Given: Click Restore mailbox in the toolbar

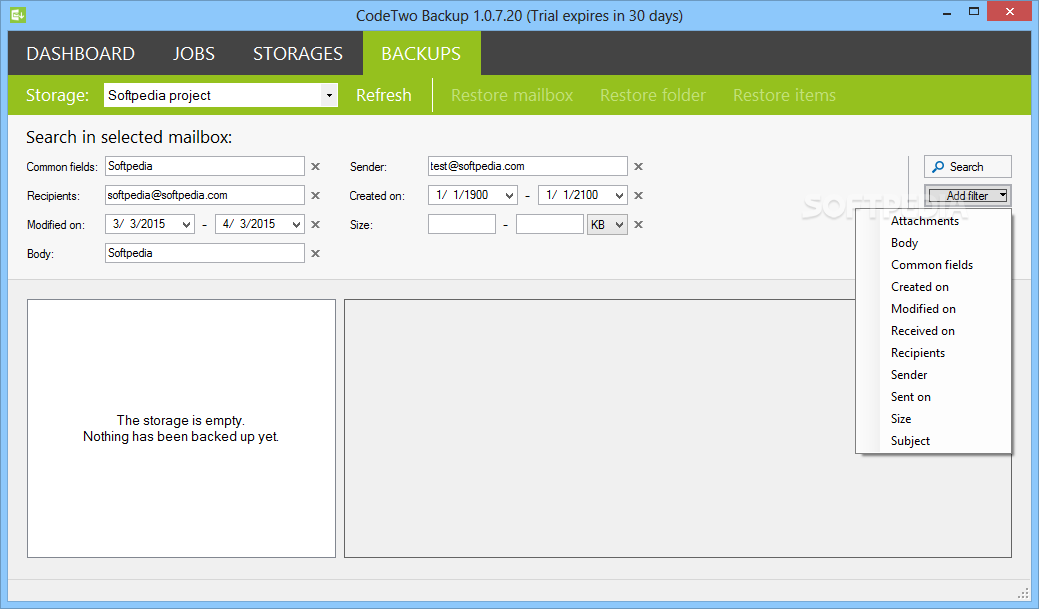Looking at the screenshot, I should tap(512, 95).
